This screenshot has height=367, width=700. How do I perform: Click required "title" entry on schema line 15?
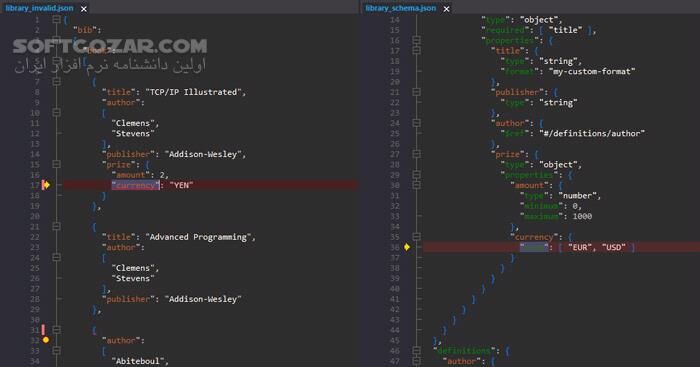pyautogui.click(x=565, y=30)
